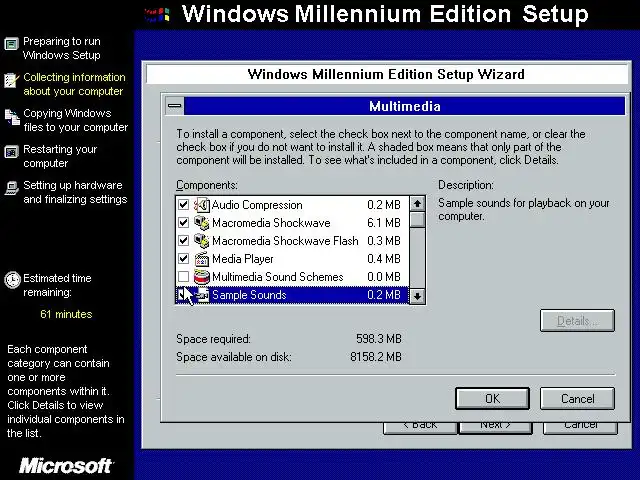Click the Collecting information step icon
This screenshot has height=480, width=640.
(11, 80)
